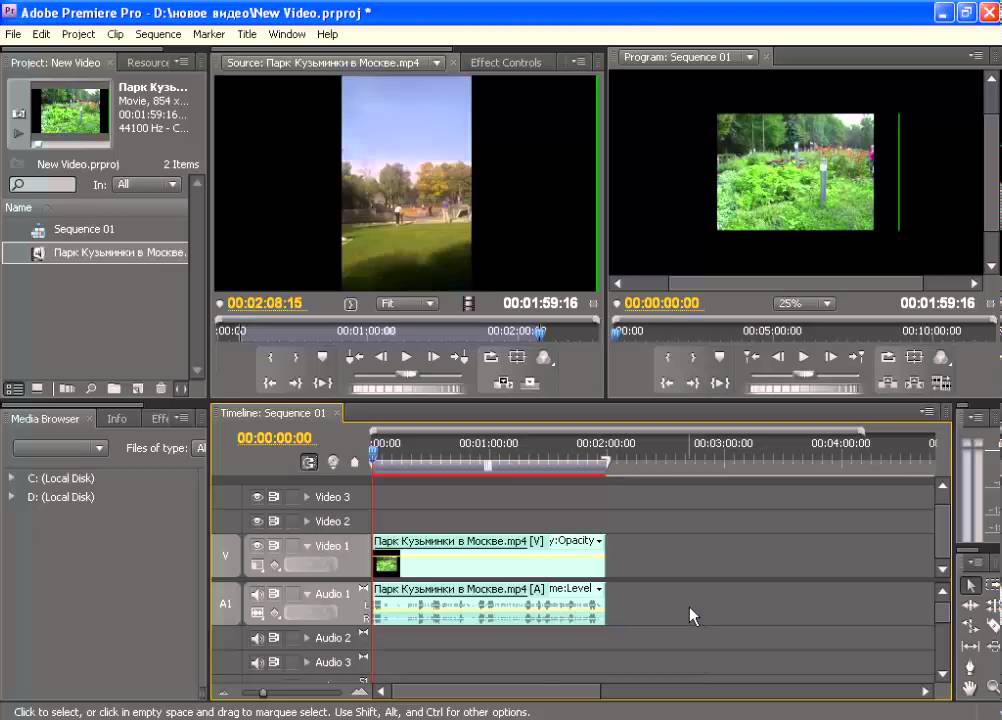Image resolution: width=1002 pixels, height=720 pixels.
Task: Click Find magnifier icon in Project panel
Action: pyautogui.click(x=91, y=388)
